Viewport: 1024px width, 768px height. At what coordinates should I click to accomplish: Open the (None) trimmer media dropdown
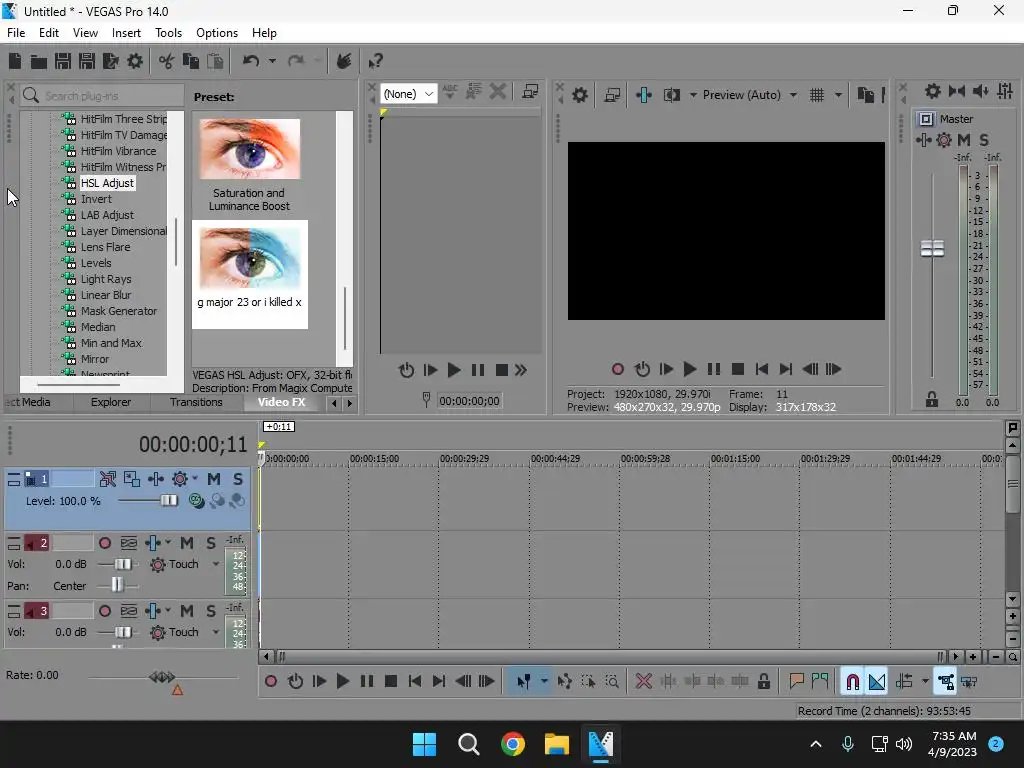coord(409,94)
